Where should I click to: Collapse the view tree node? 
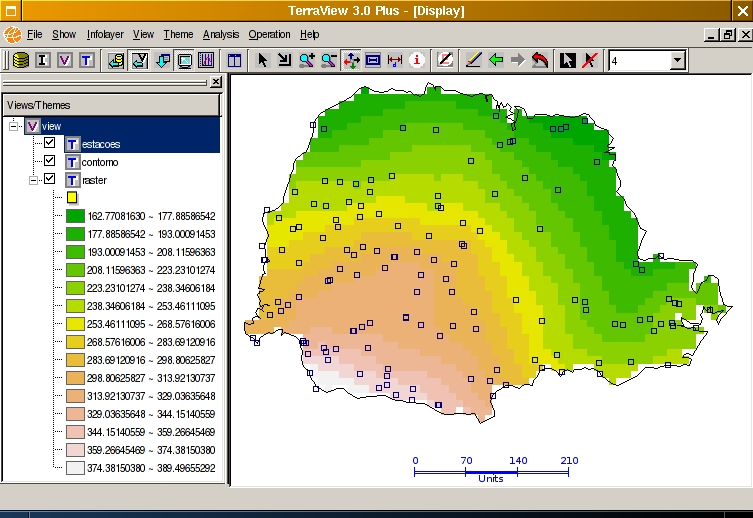pos(13,126)
